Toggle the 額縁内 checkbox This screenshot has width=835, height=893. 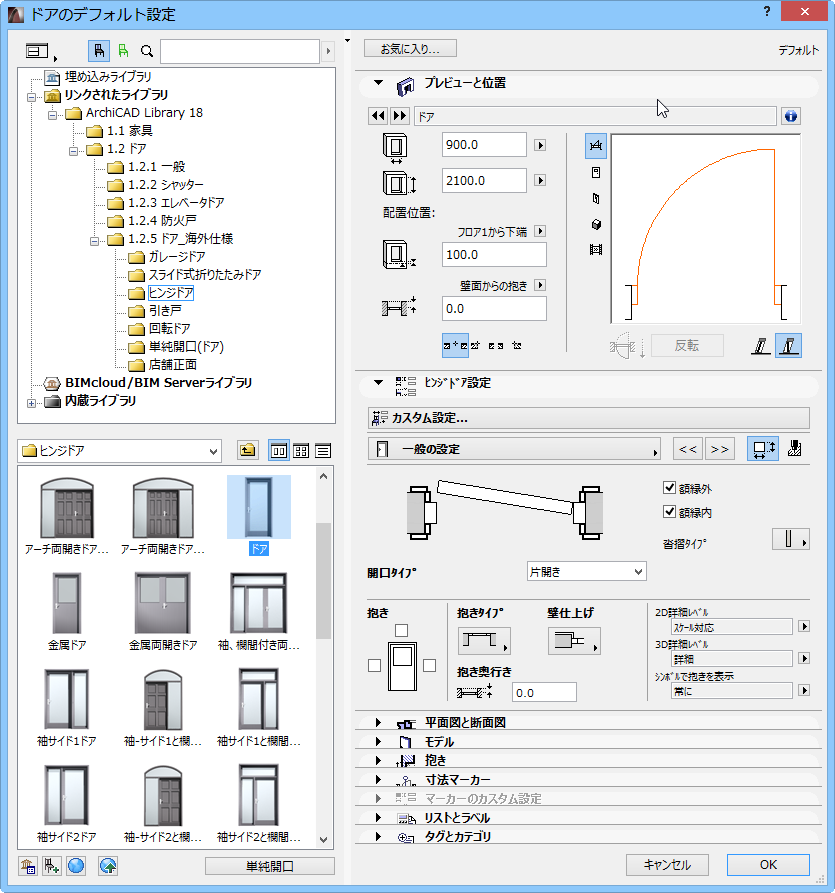pyautogui.click(x=670, y=511)
